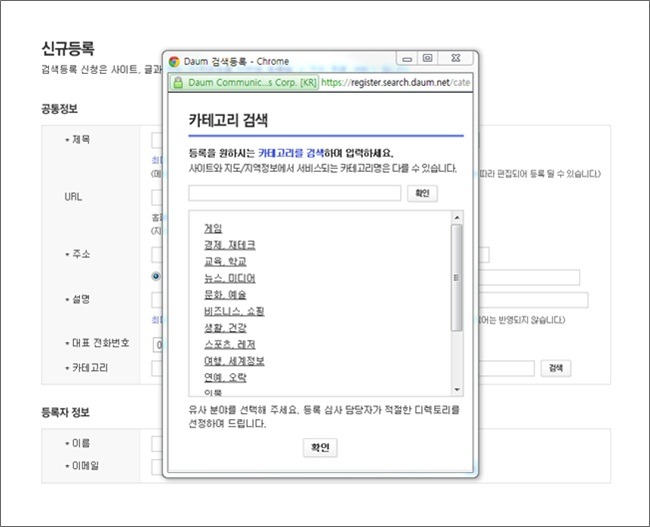Select the 스포츠, 레저 category link
The height and width of the screenshot is (527, 650).
point(230,345)
